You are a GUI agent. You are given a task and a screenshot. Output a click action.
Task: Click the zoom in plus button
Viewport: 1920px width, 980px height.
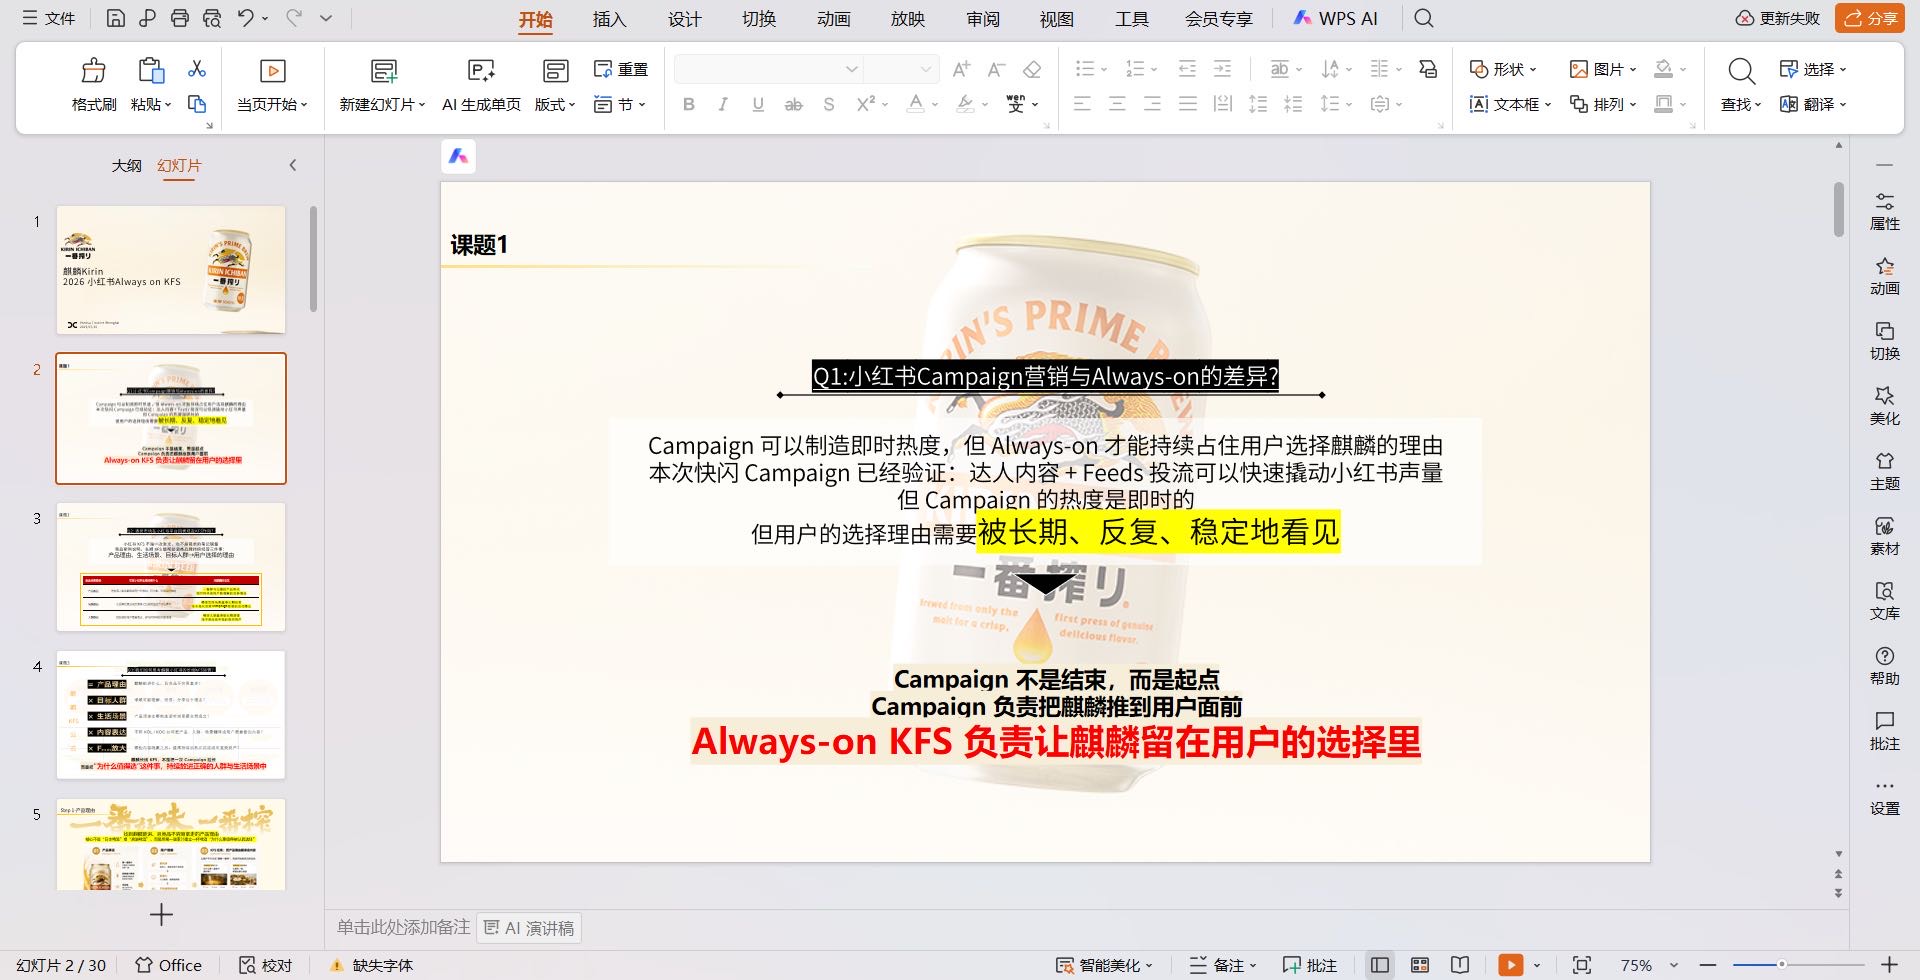tap(1889, 965)
